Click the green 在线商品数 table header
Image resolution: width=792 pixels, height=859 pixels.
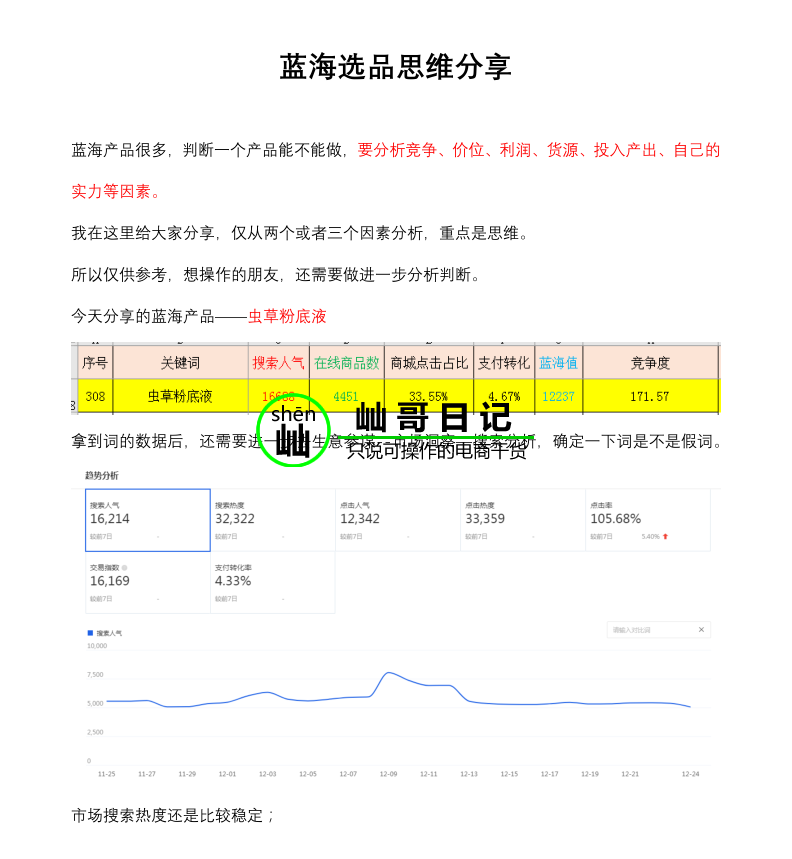[347, 363]
